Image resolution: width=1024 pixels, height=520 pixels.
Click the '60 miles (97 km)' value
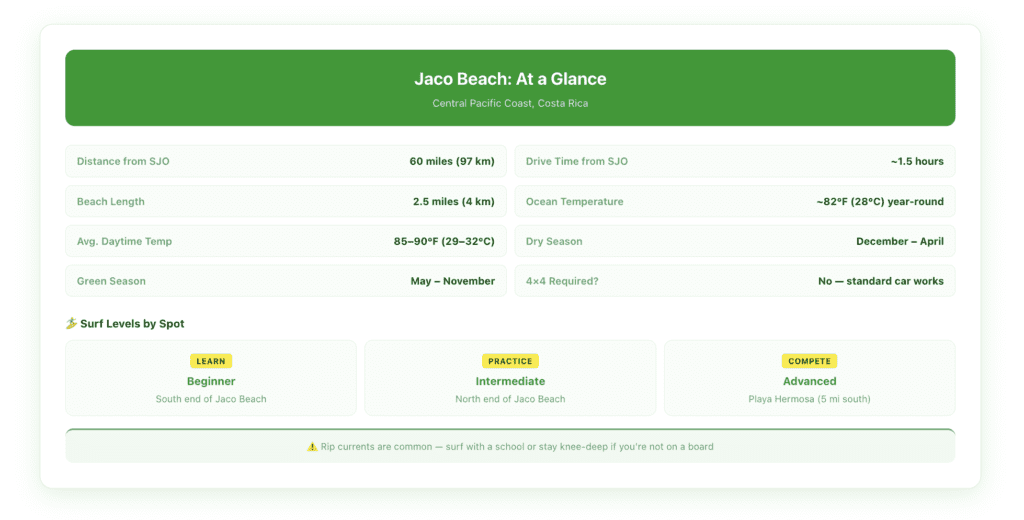[x=452, y=161]
